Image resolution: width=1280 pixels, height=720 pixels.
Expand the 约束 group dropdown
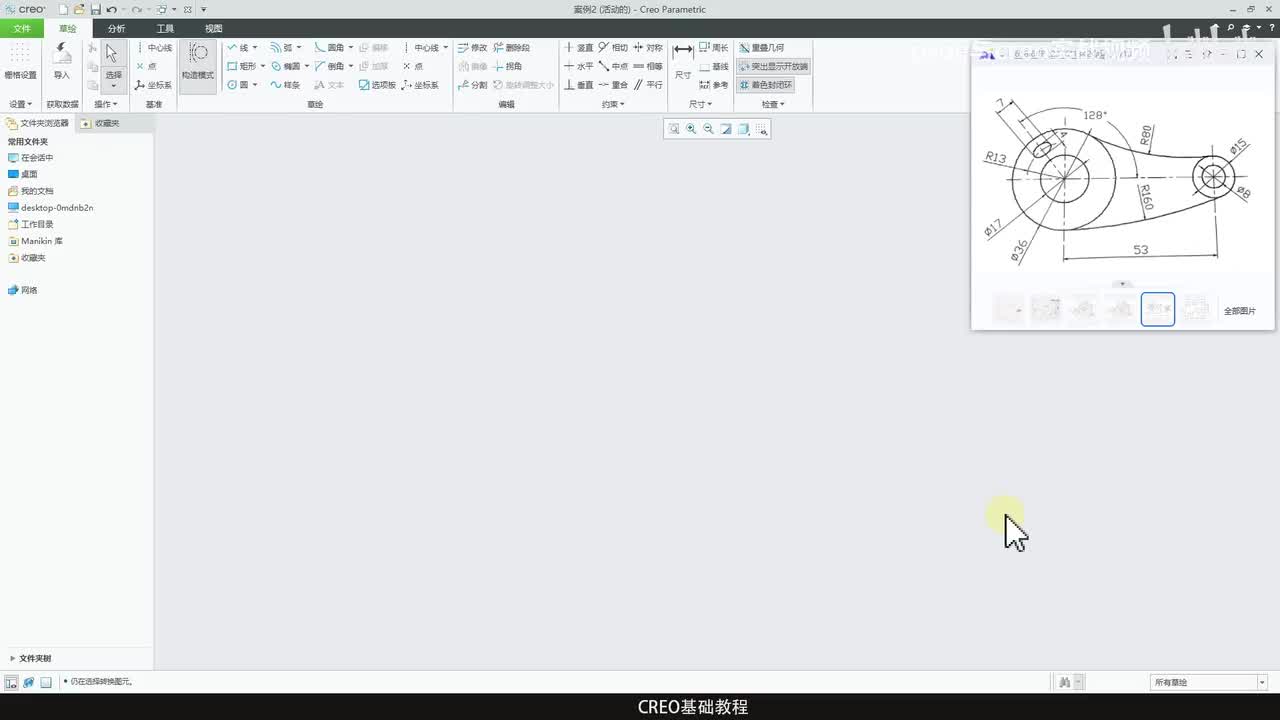pos(613,104)
